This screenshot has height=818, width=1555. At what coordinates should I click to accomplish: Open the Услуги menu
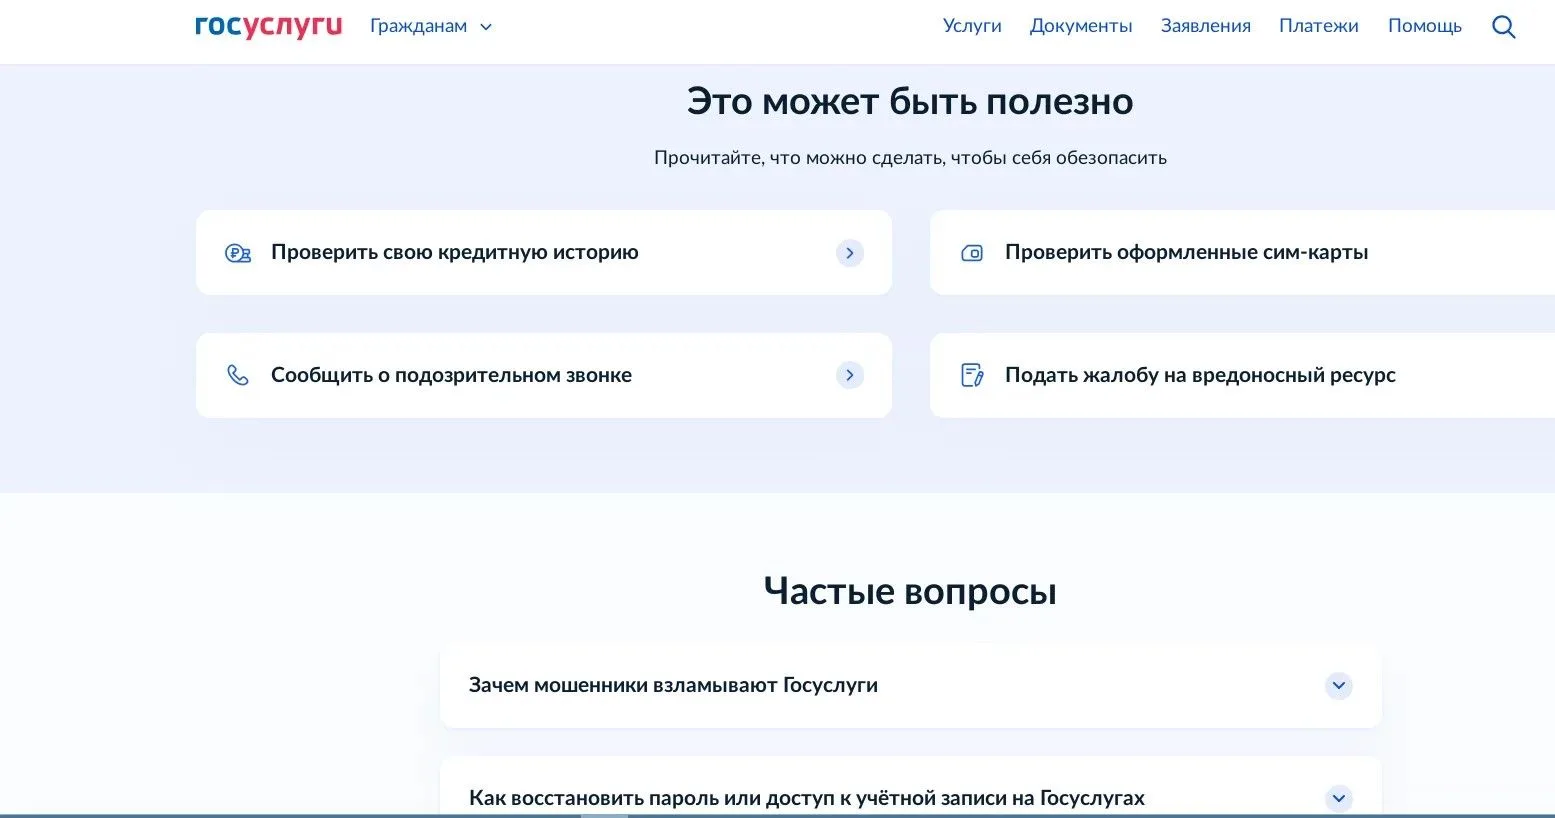(x=972, y=26)
